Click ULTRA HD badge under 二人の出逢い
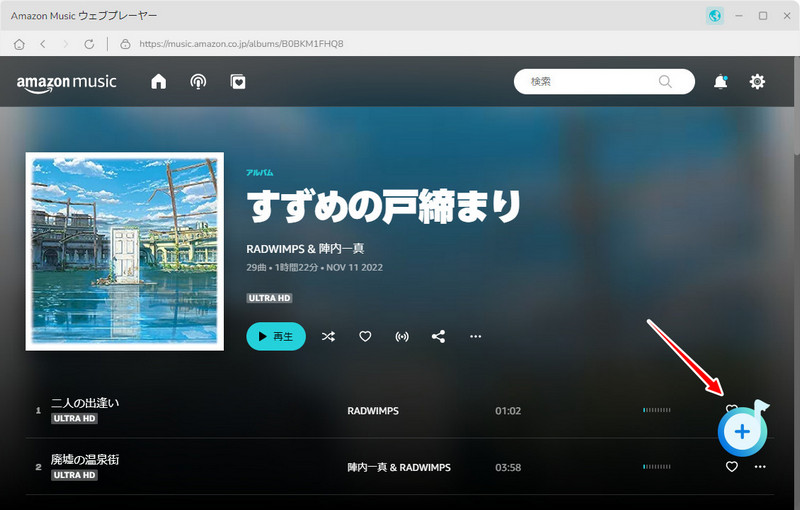Viewport: 800px width, 510px height. click(74, 419)
